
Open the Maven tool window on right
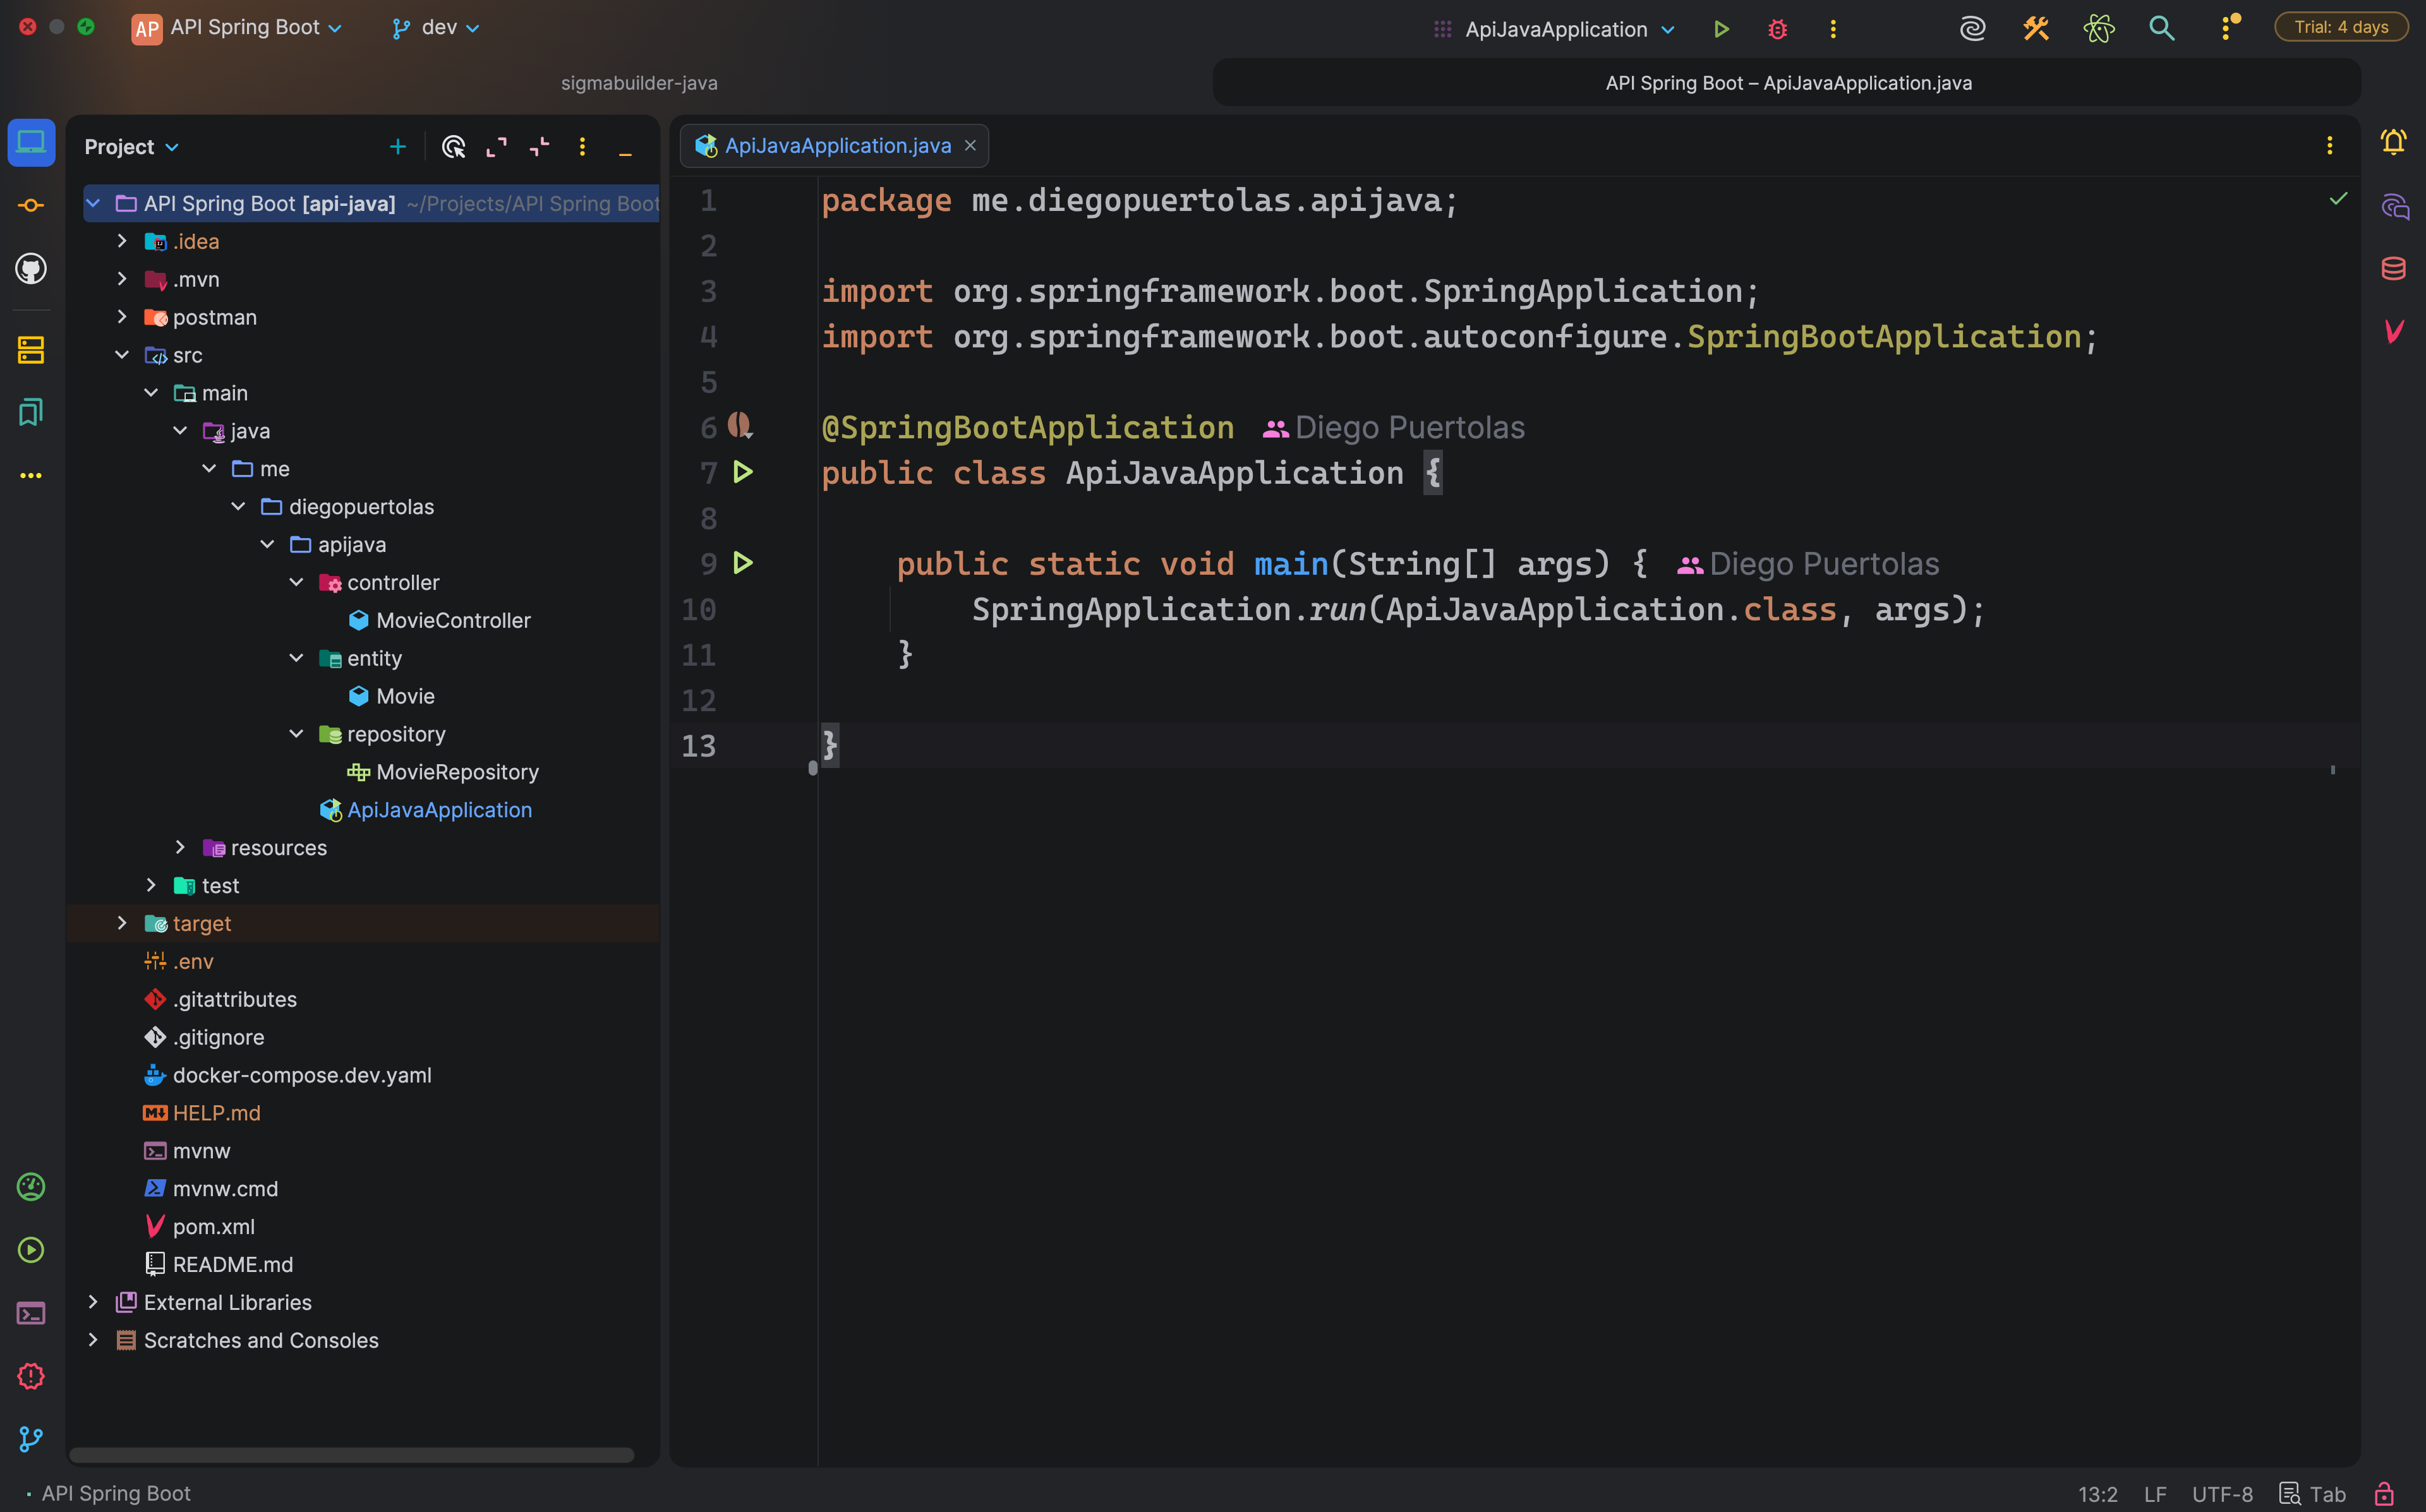coord(2393,331)
